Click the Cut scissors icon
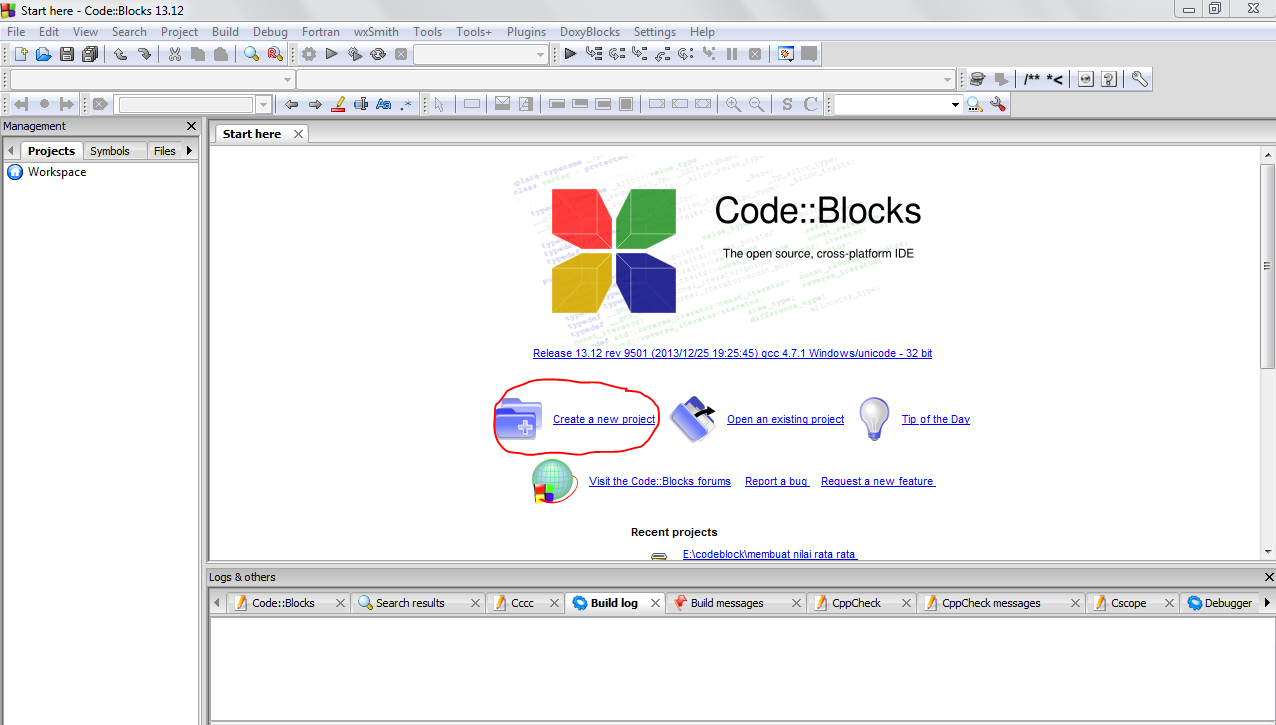Image resolution: width=1276 pixels, height=725 pixels. (175, 54)
